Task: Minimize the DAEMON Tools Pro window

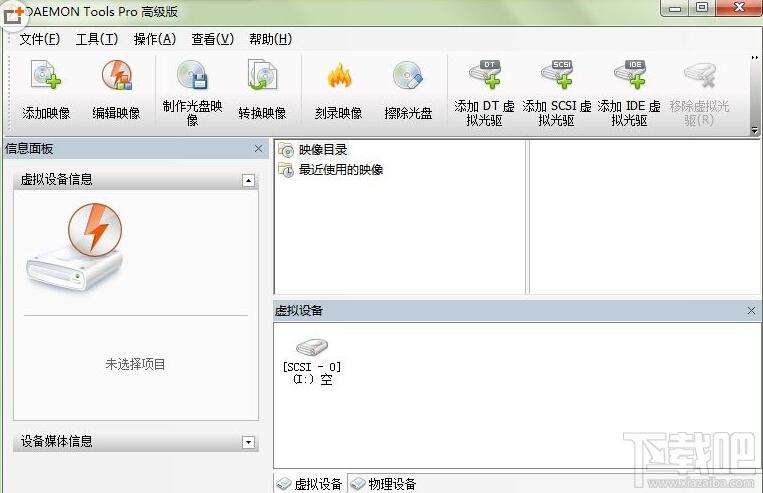Action: (x=675, y=8)
